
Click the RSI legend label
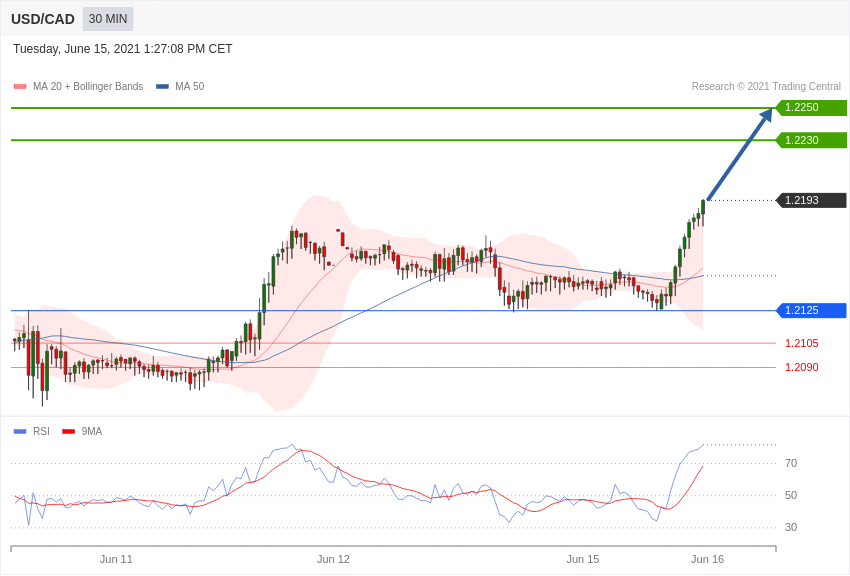pyautogui.click(x=41, y=432)
